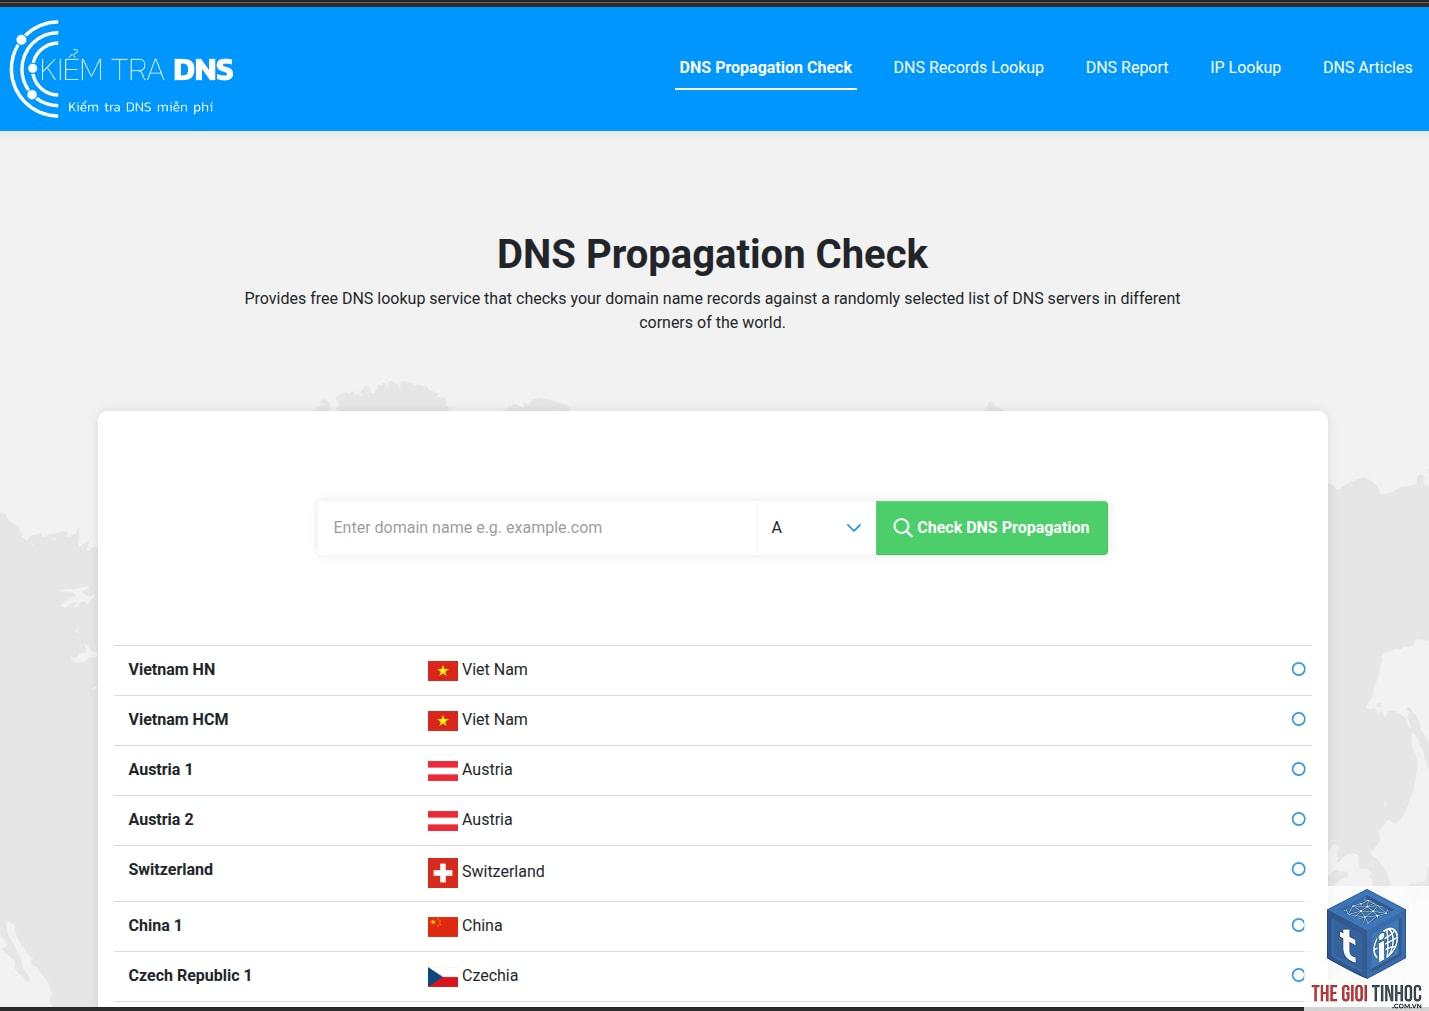Viewport: 1429px width, 1011px height.
Task: Select the Austria 1 server name
Action: [160, 770]
